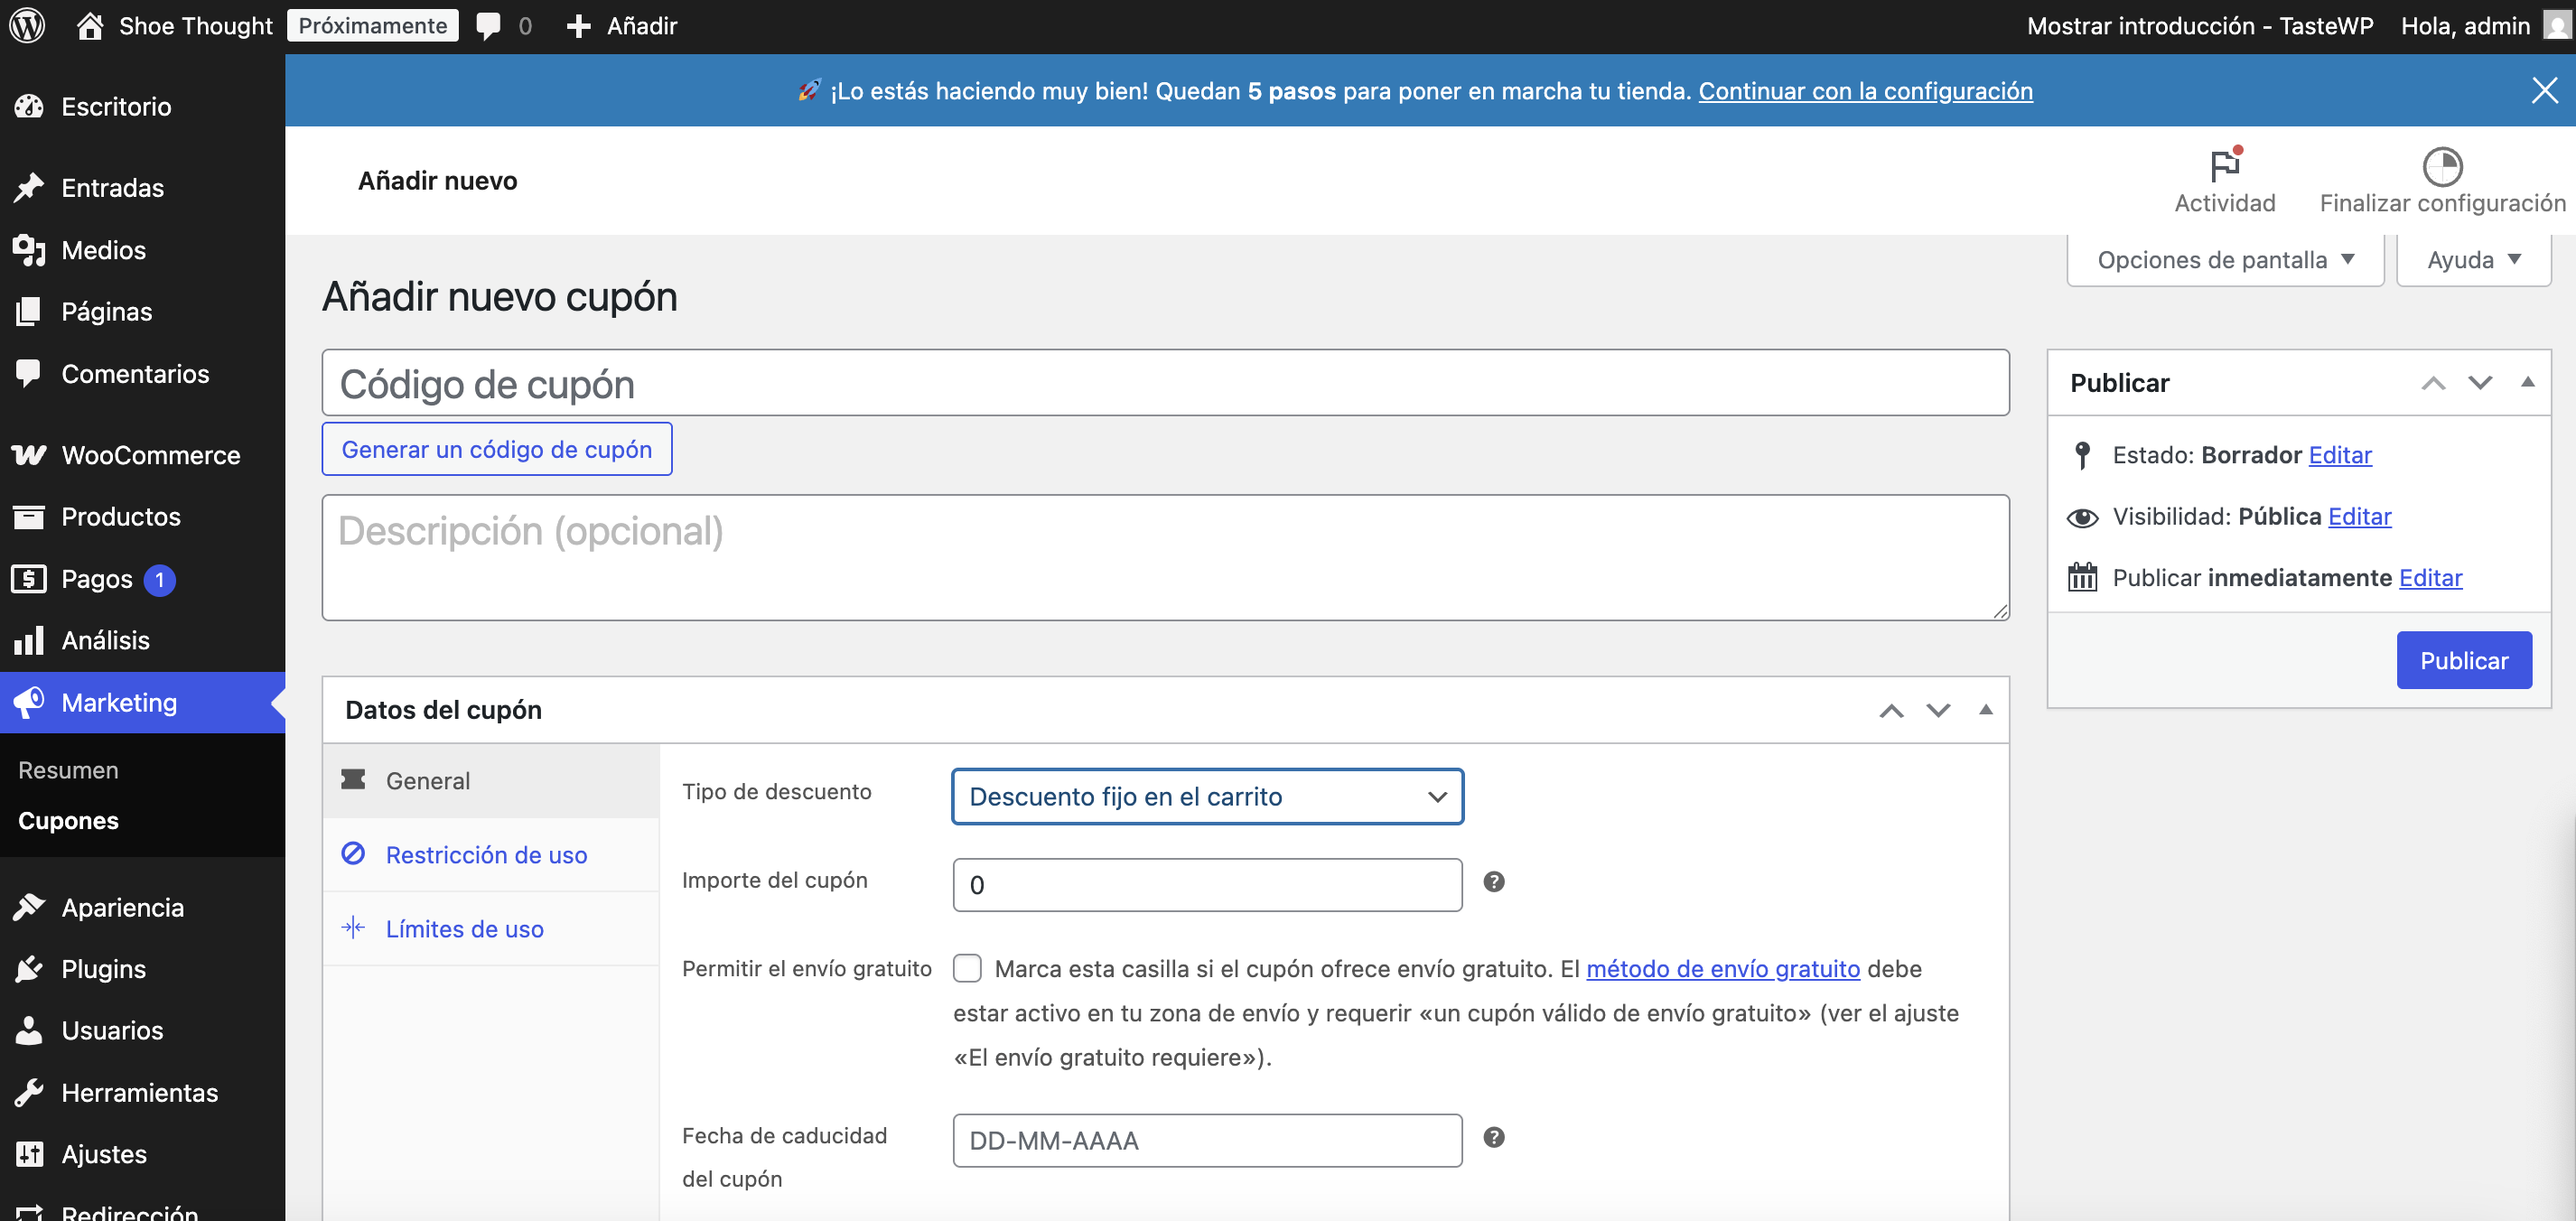
Task: Open the Tipo de descuento dropdown
Action: click(x=1207, y=796)
